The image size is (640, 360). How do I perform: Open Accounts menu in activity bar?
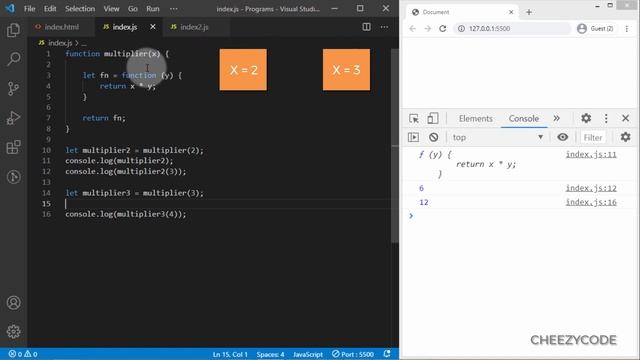pyautogui.click(x=13, y=302)
